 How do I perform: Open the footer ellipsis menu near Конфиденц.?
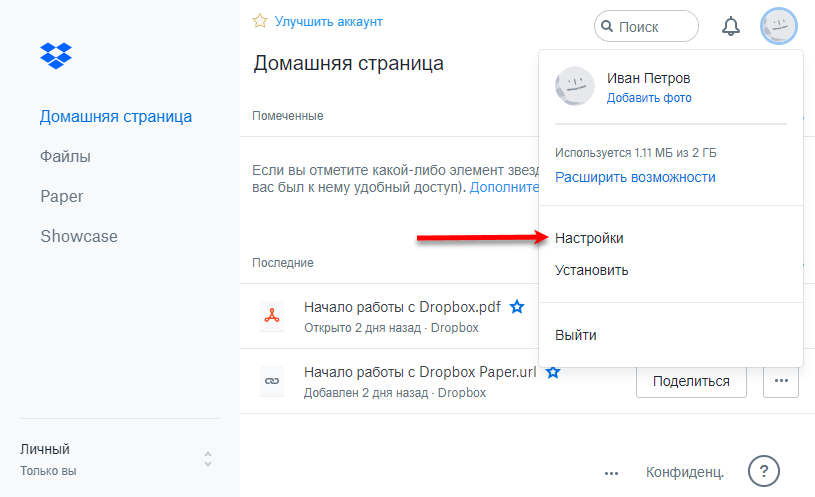pyautogui.click(x=612, y=473)
